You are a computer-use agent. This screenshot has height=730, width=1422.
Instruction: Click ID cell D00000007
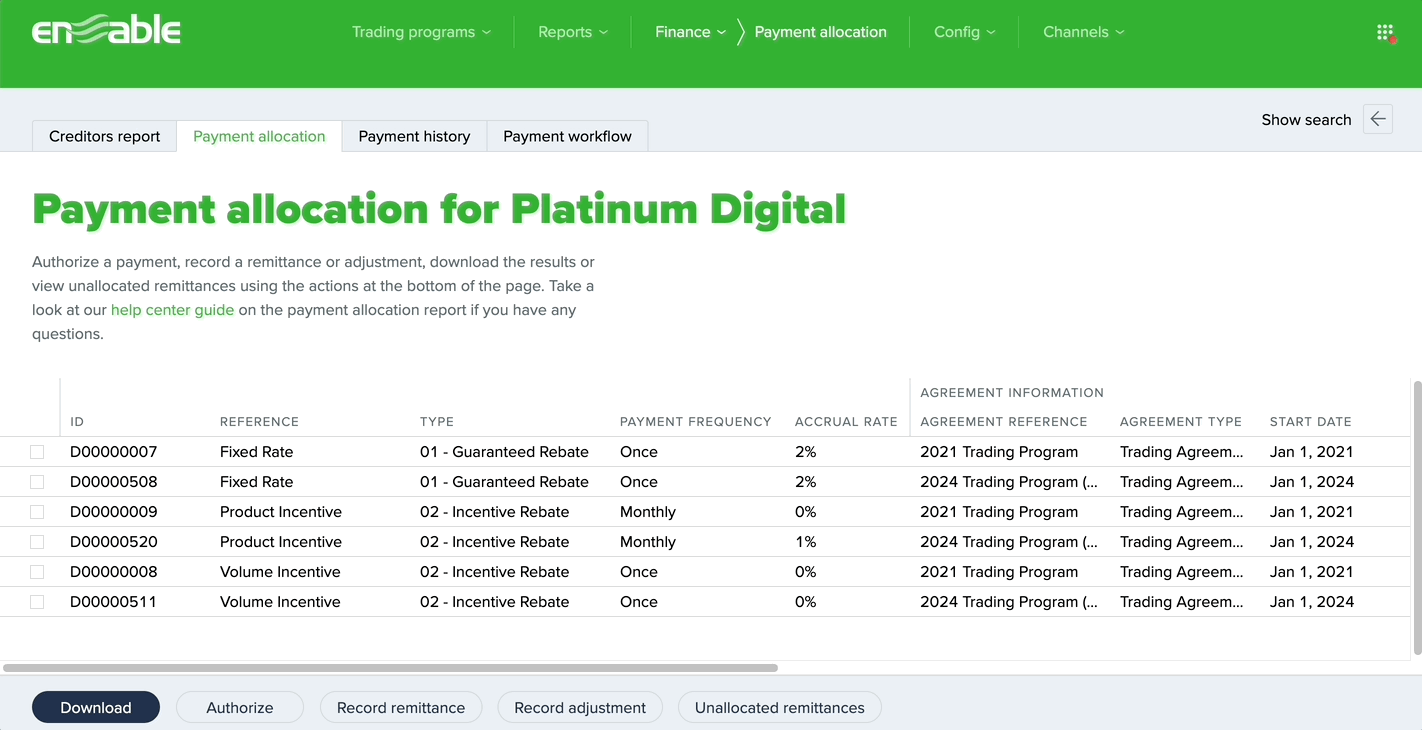(114, 452)
